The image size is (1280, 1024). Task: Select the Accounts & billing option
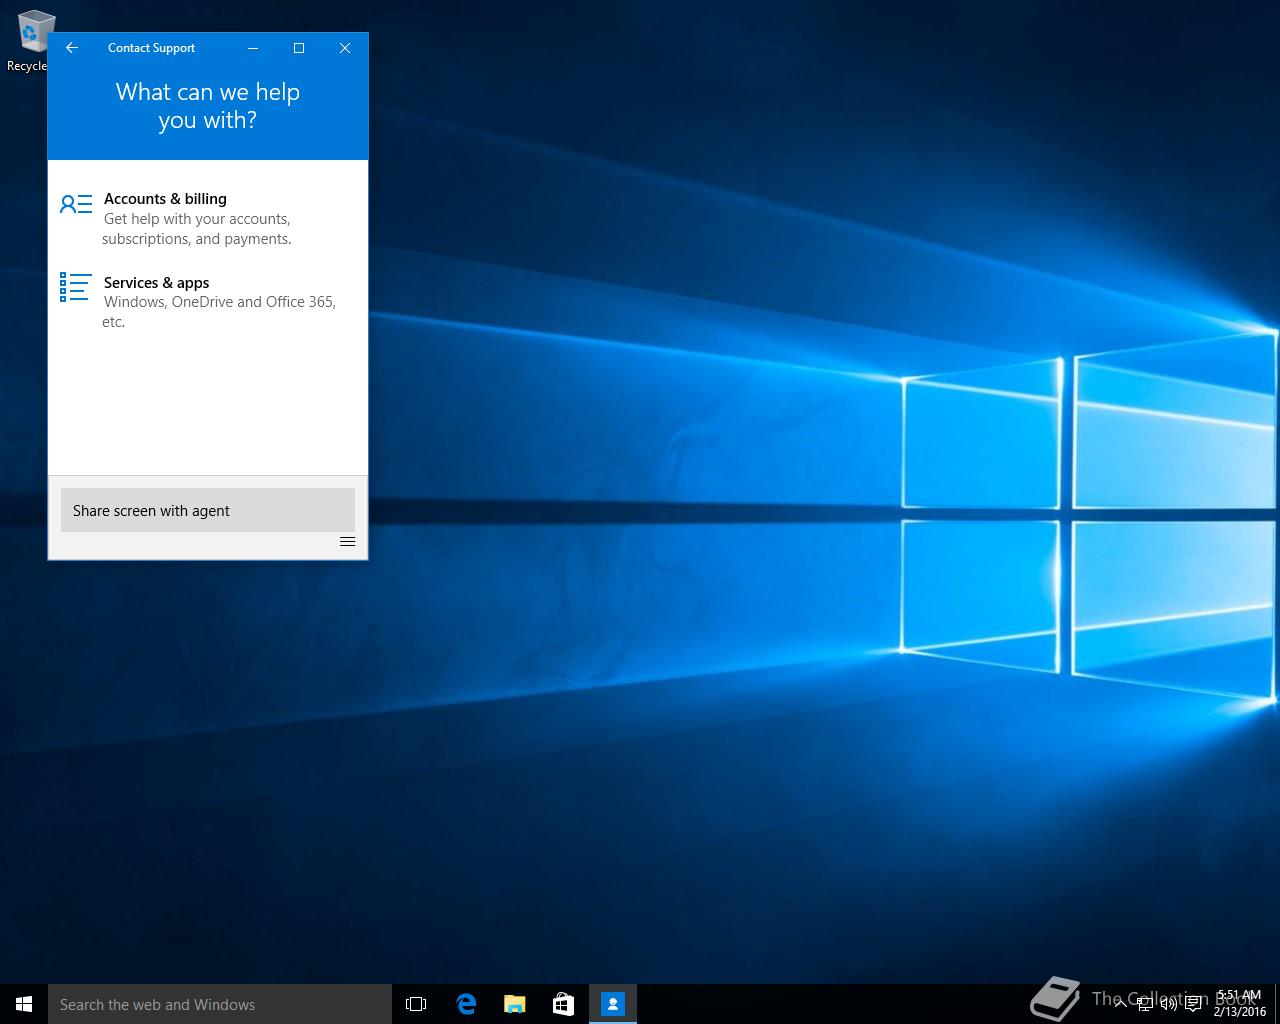[165, 199]
